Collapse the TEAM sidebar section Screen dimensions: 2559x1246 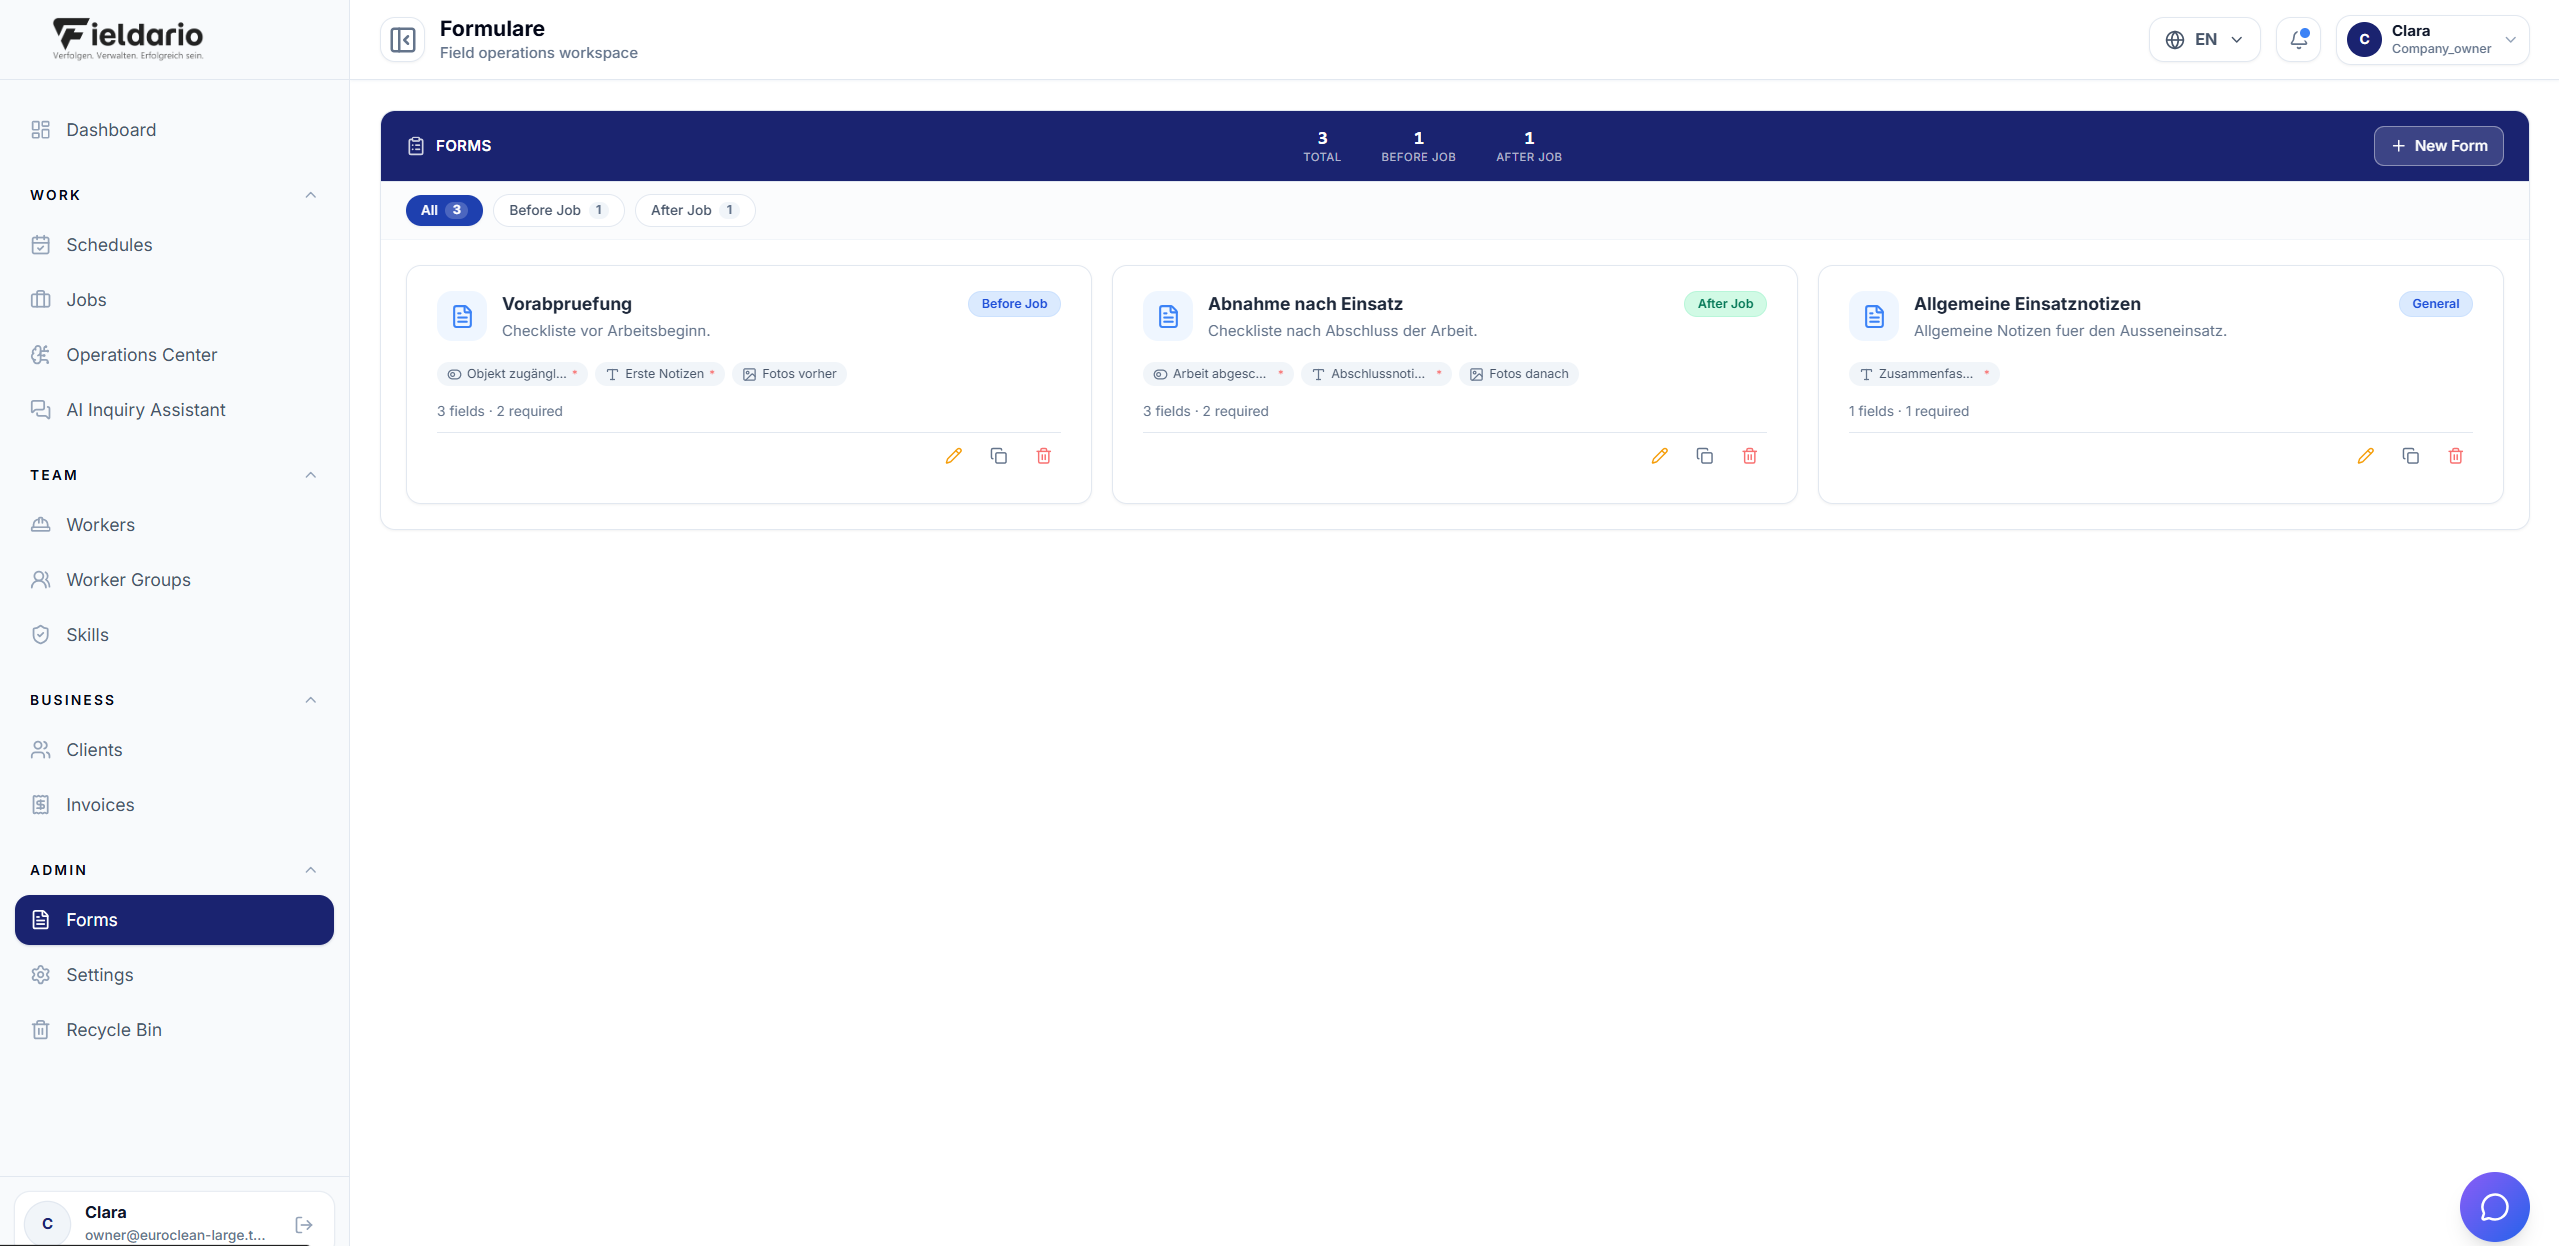[310, 475]
